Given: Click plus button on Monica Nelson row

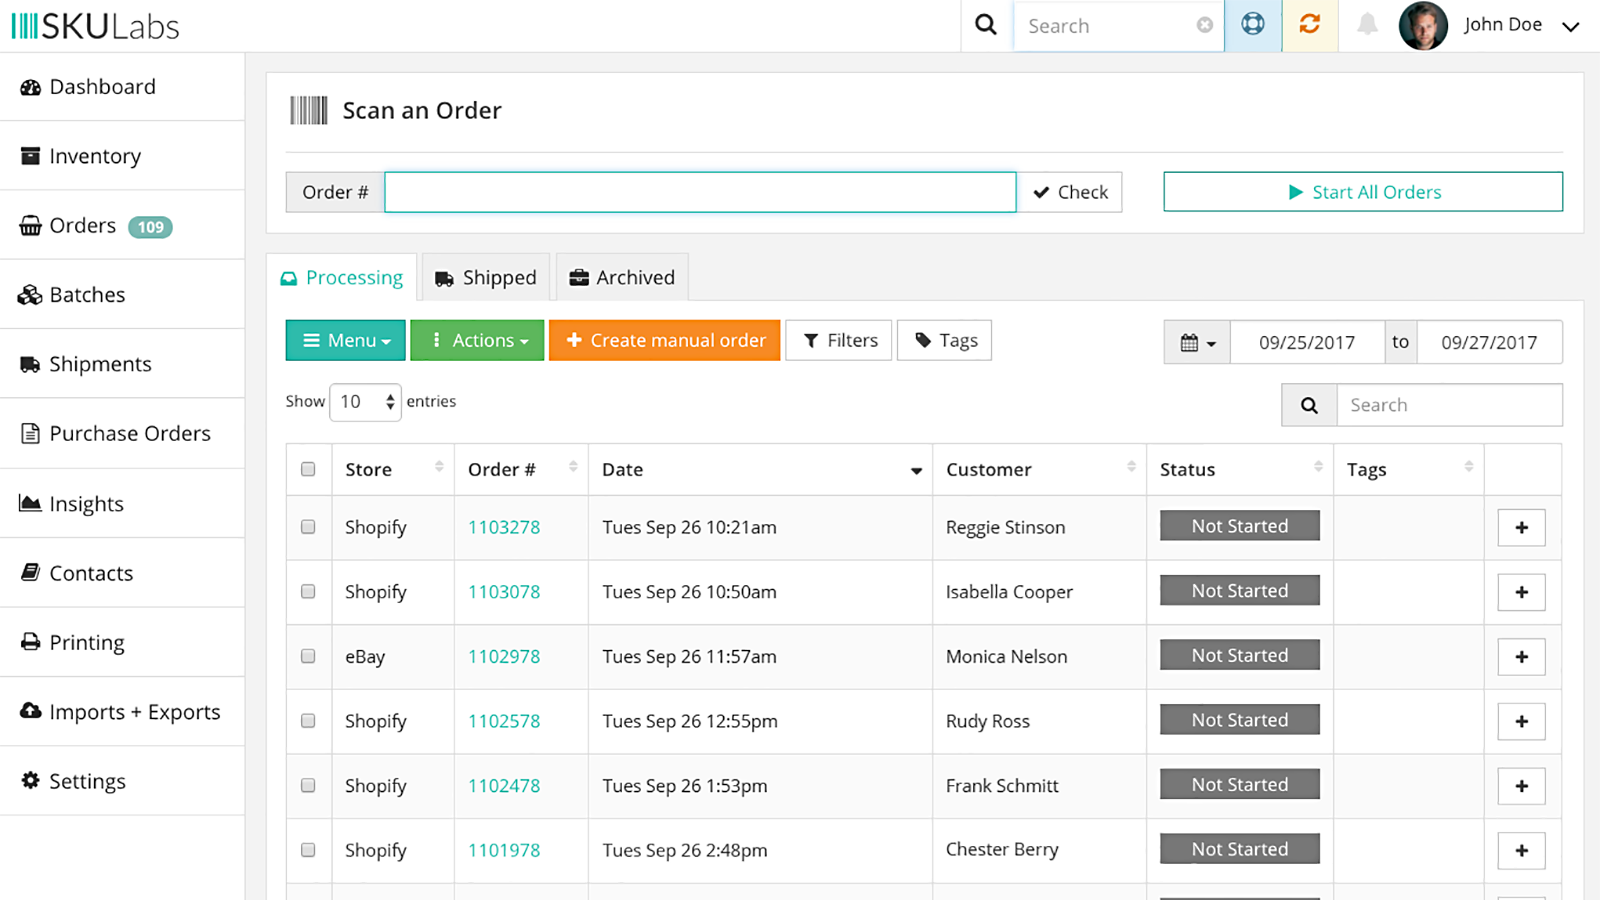Looking at the screenshot, I should tap(1521, 657).
